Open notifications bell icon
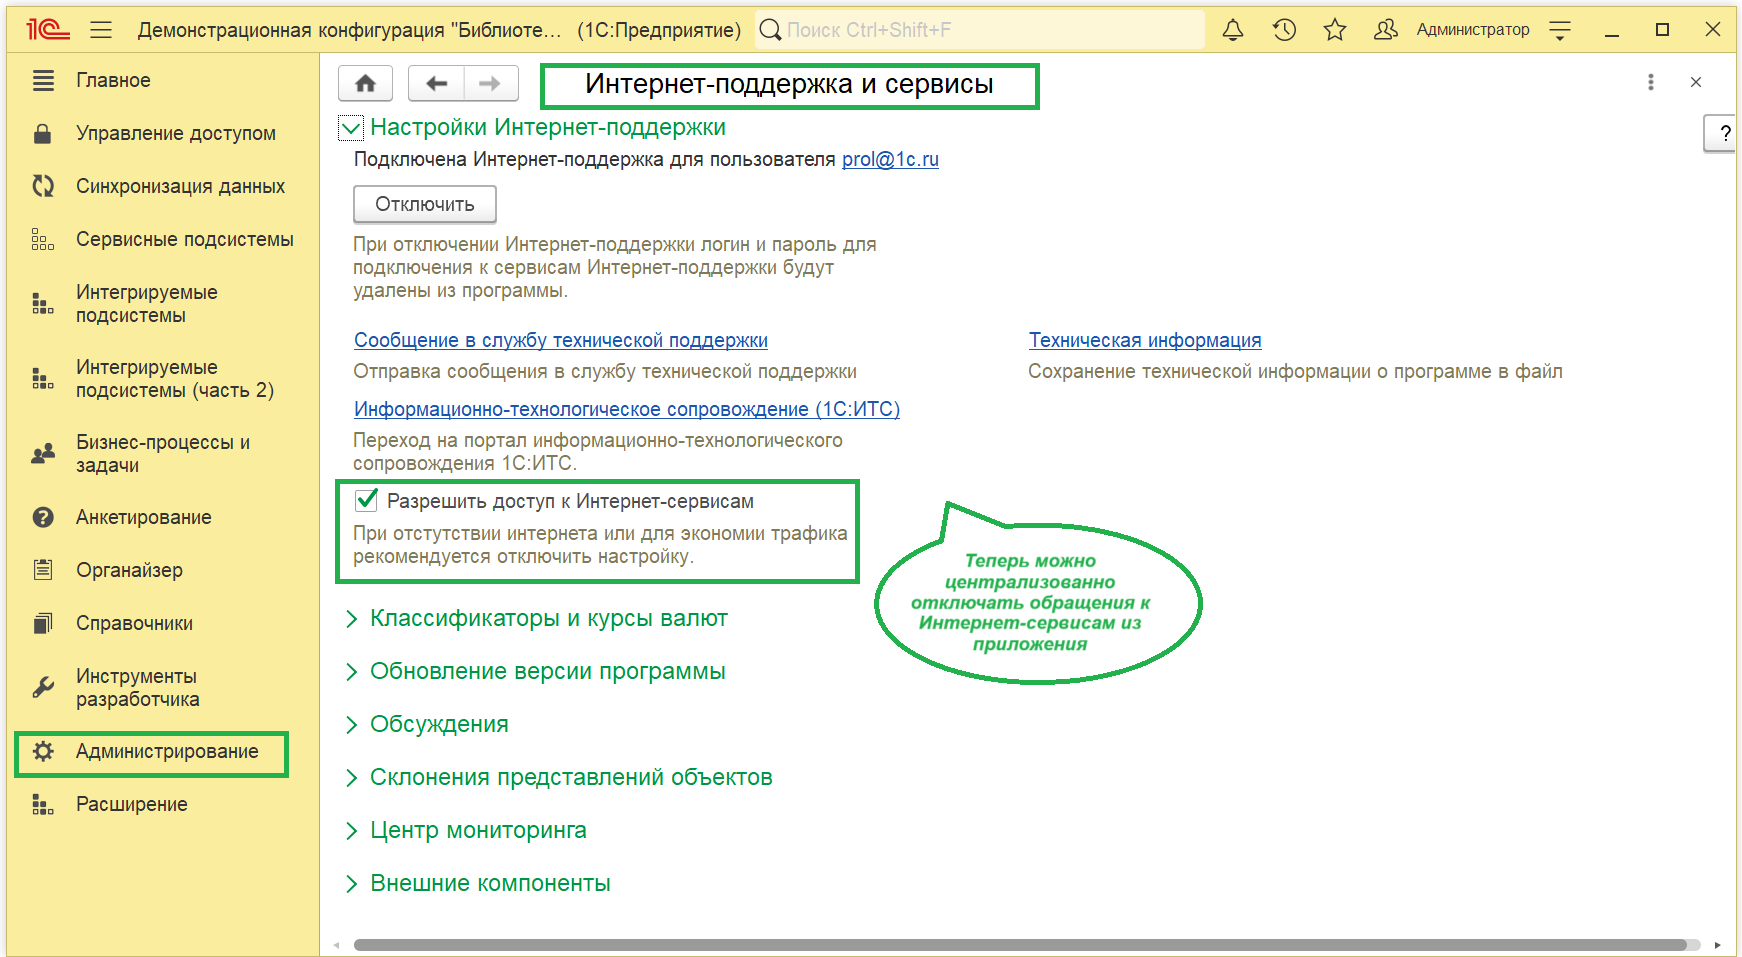The width and height of the screenshot is (1742, 957). (x=1233, y=30)
